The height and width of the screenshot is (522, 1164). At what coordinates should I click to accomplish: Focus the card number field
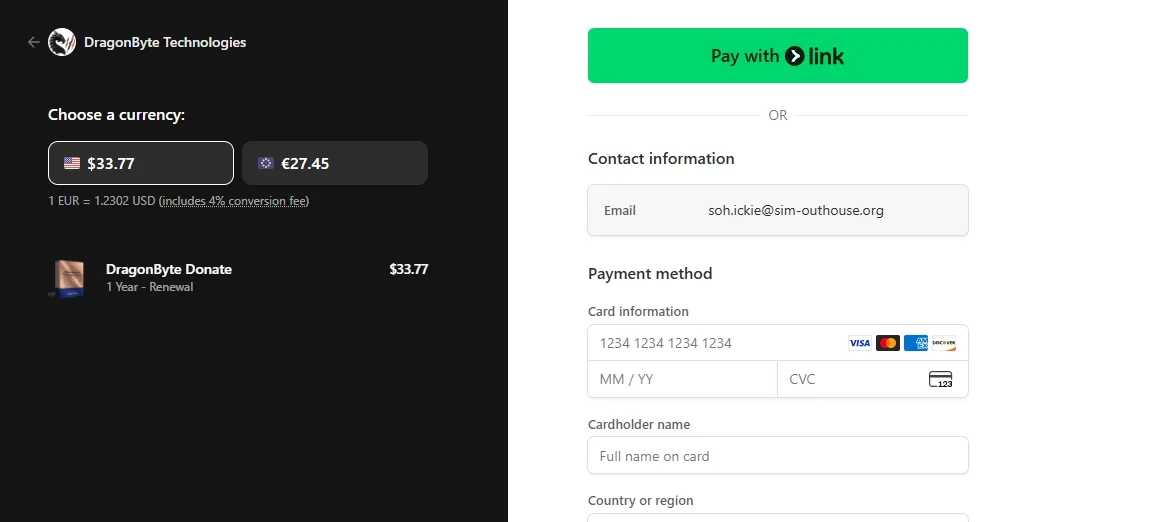(x=715, y=343)
